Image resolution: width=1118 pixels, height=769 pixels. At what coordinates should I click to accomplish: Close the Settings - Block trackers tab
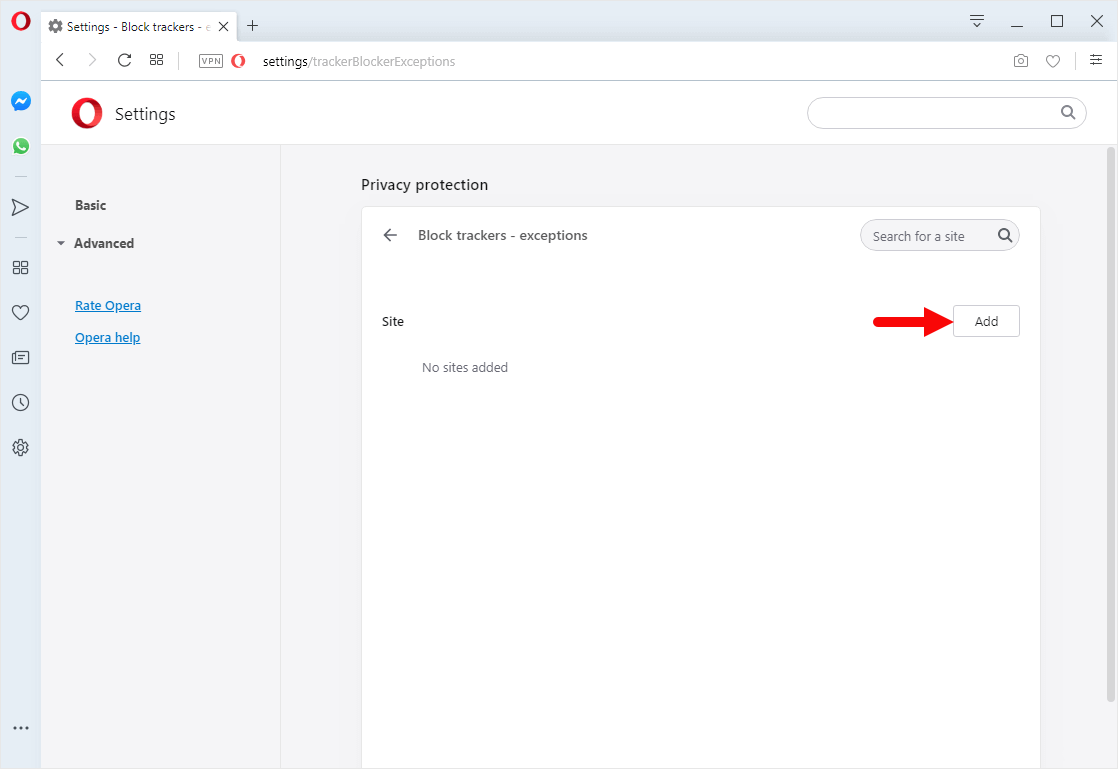point(223,26)
